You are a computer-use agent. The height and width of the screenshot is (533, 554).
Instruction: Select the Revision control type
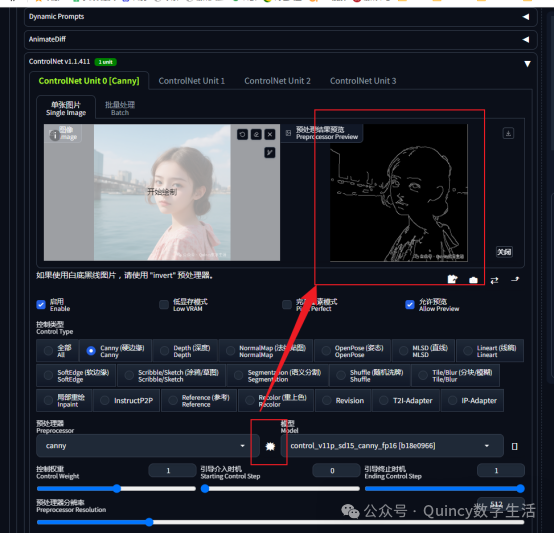343,401
